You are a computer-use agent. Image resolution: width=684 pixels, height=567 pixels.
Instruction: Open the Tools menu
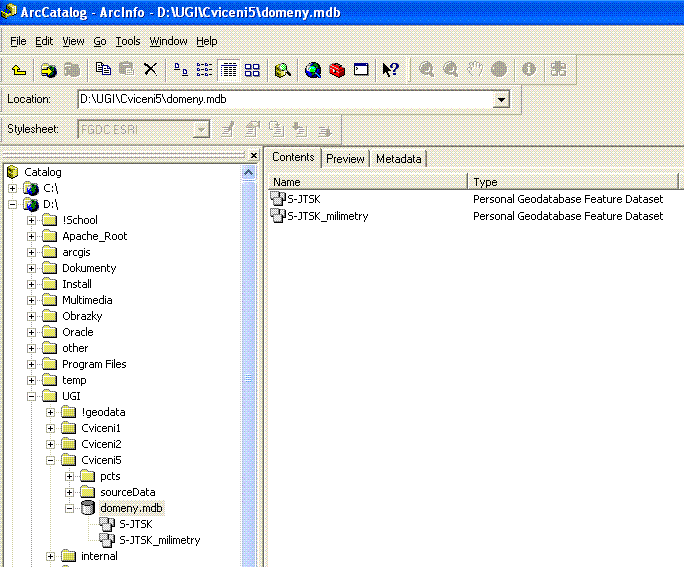pos(128,41)
